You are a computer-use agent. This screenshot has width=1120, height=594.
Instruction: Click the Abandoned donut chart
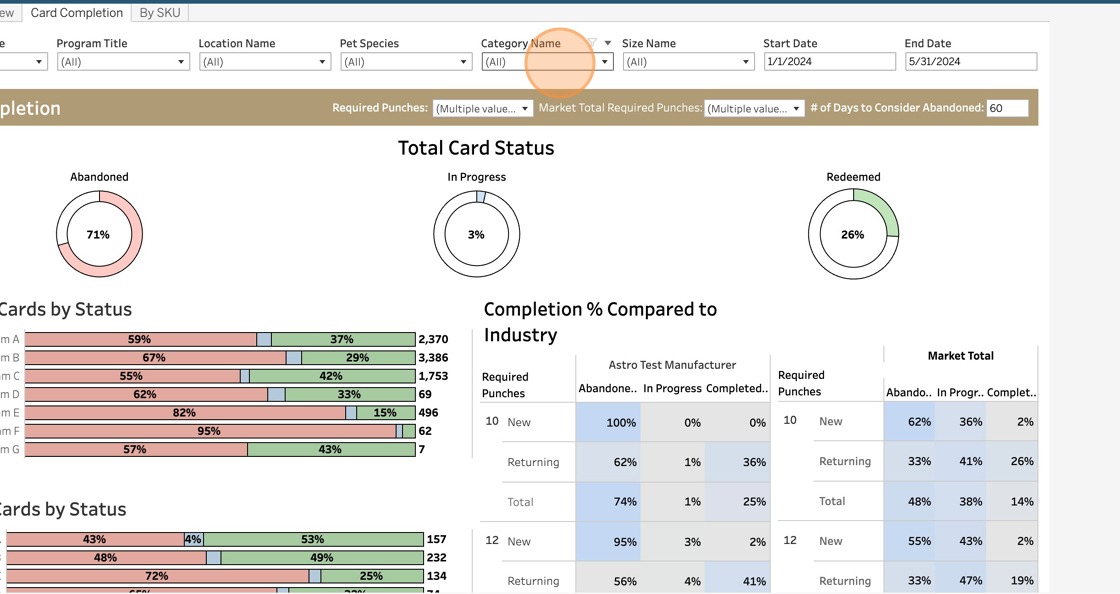99,235
